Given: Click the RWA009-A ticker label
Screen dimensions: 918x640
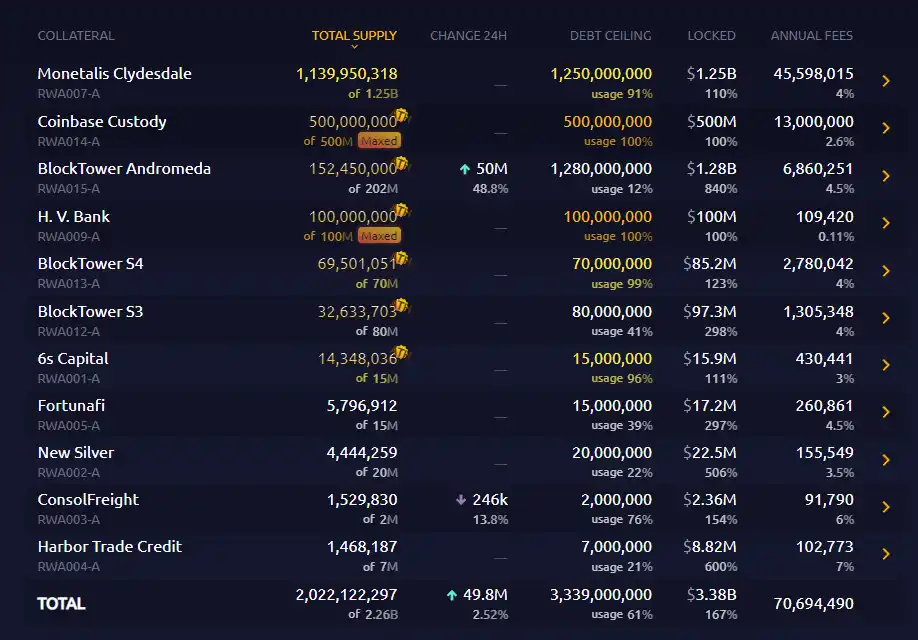Looking at the screenshot, I should tap(68, 237).
